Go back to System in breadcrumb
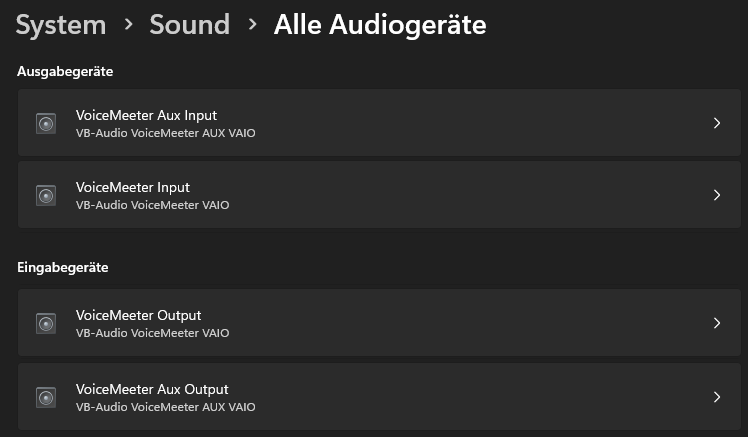Image resolution: width=748 pixels, height=437 pixels. click(61, 25)
